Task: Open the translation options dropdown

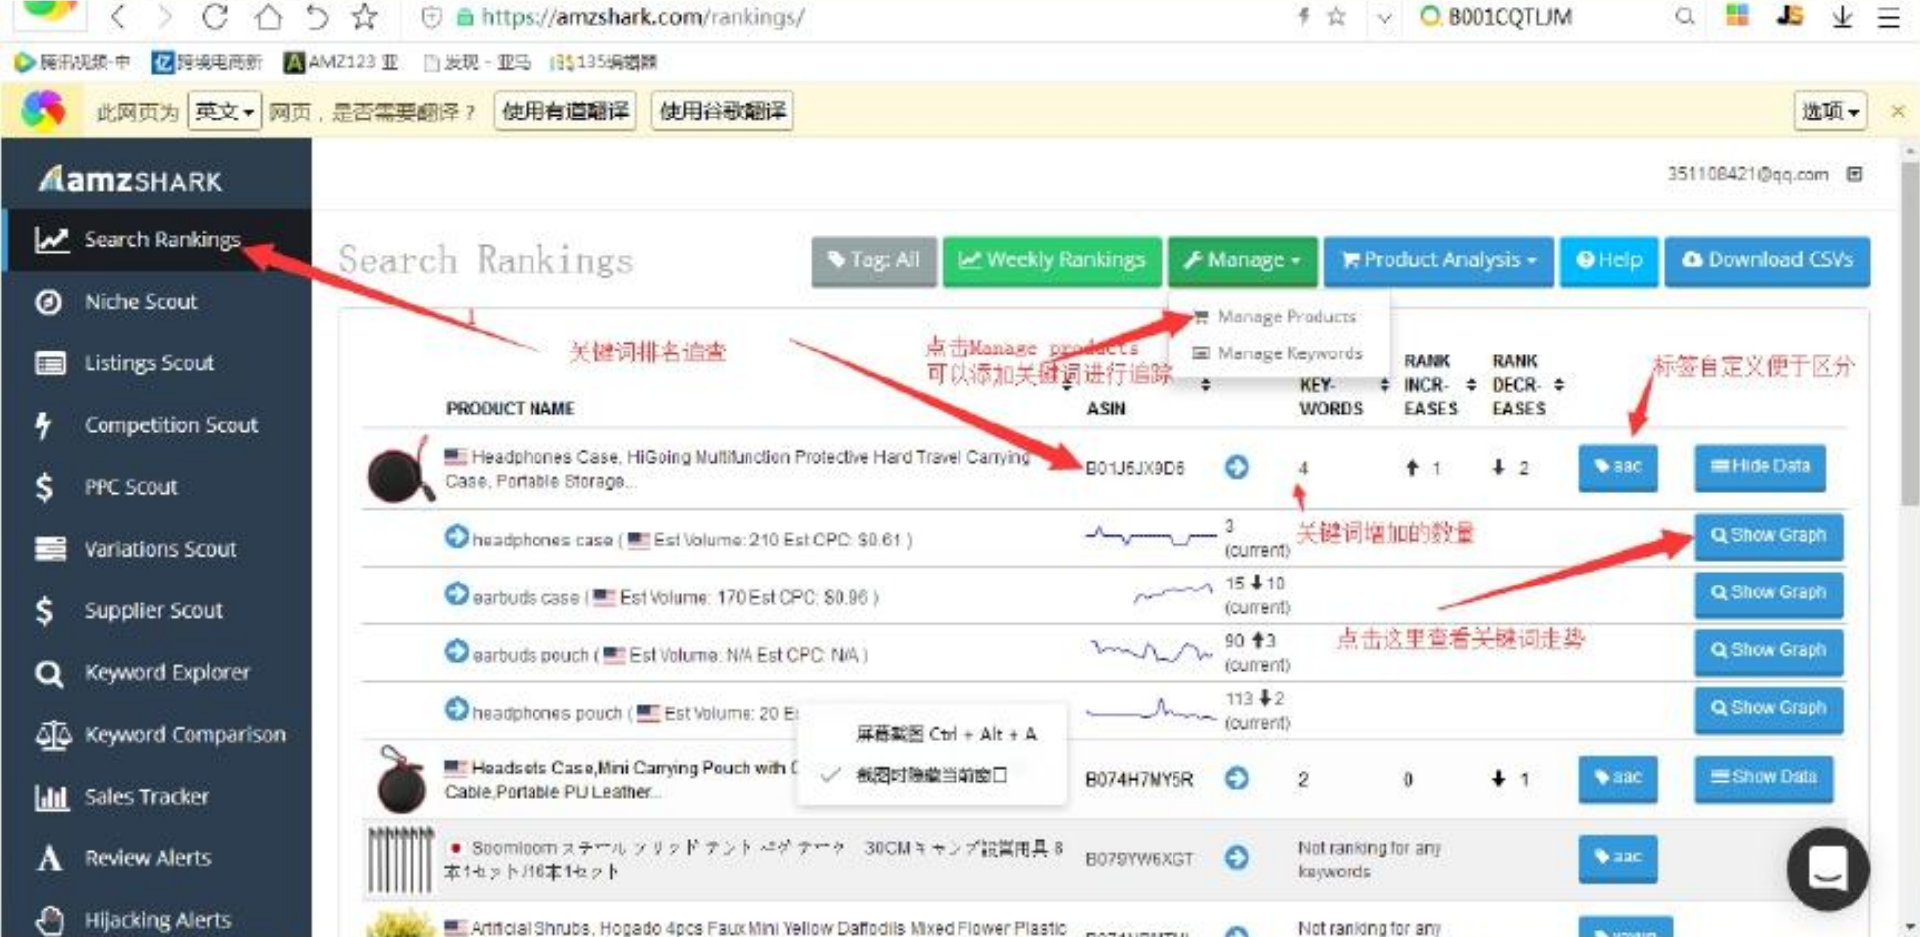Action: (x=1830, y=111)
